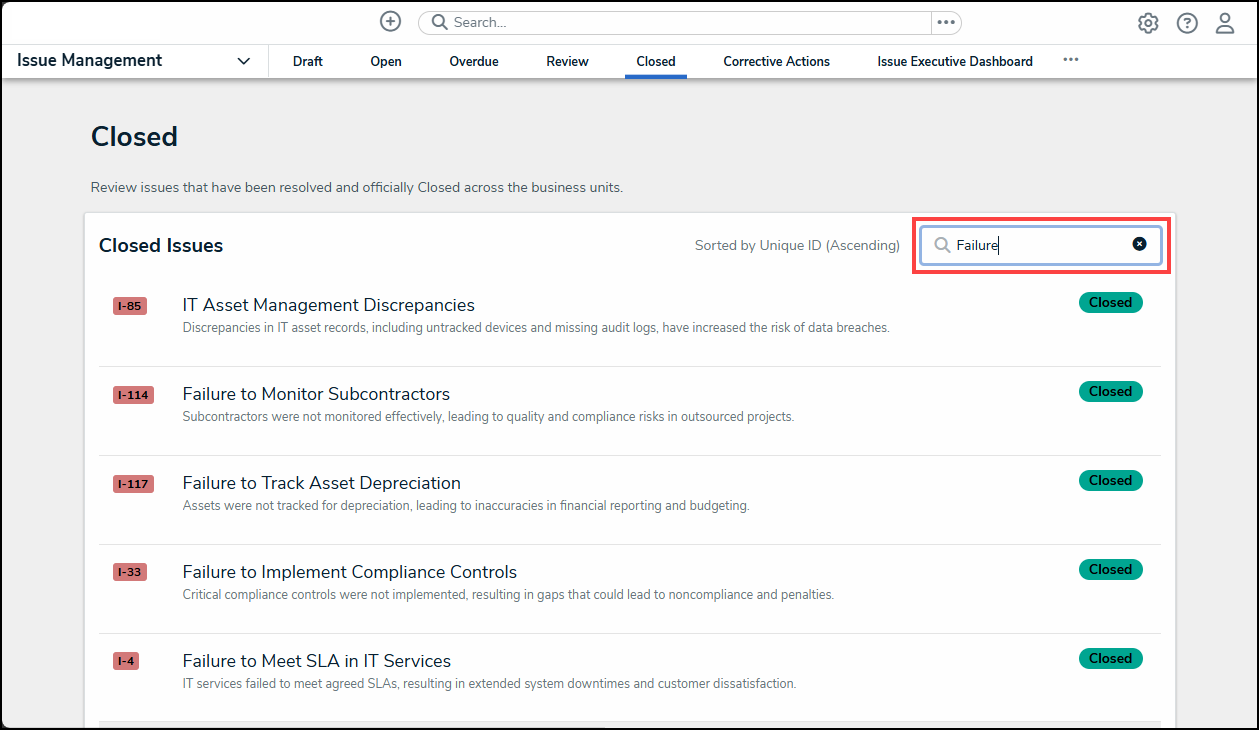The height and width of the screenshot is (730, 1259).
Task: Open the Corrective Actions tab
Action: point(776,61)
